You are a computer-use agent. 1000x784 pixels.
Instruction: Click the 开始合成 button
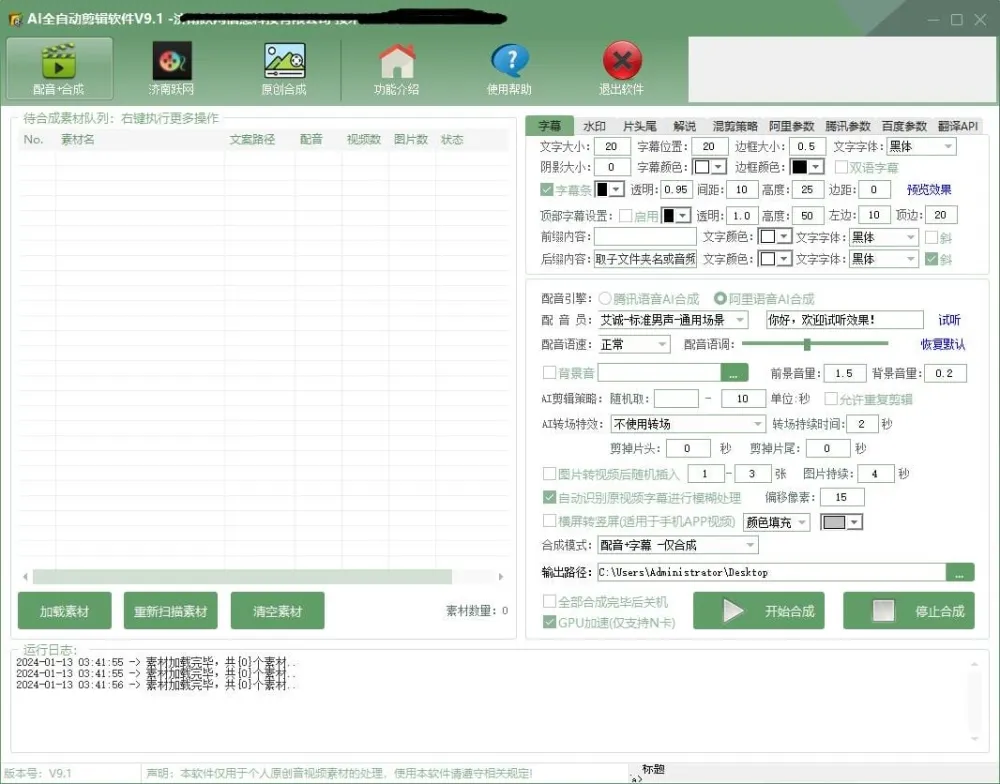(760, 611)
